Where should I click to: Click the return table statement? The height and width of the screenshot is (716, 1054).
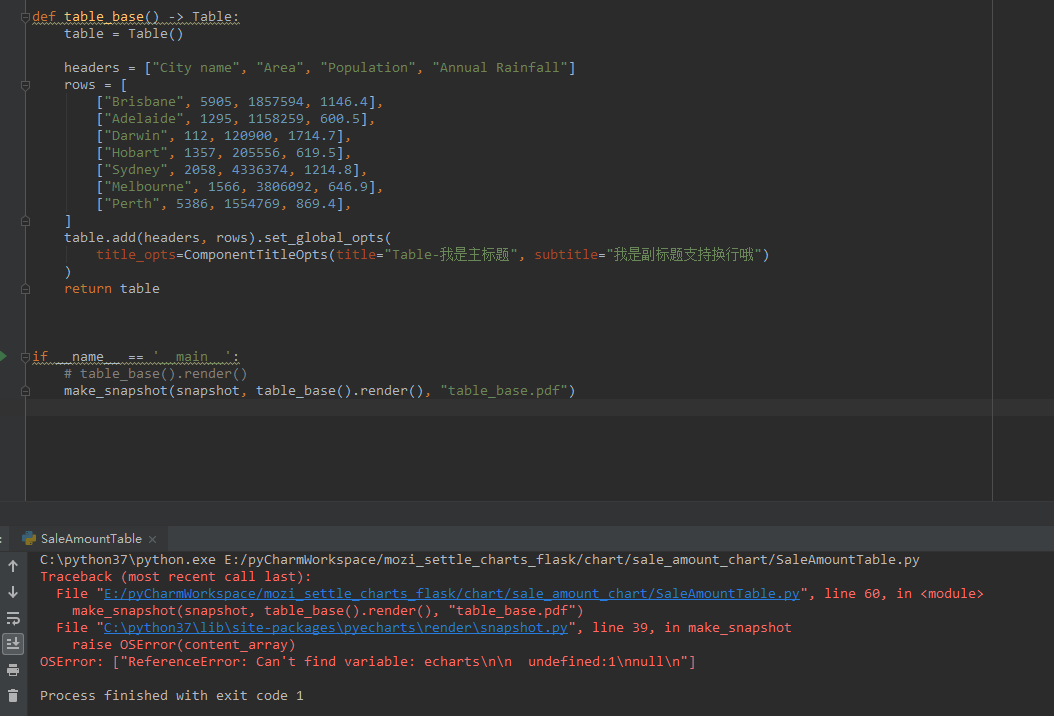tap(112, 288)
